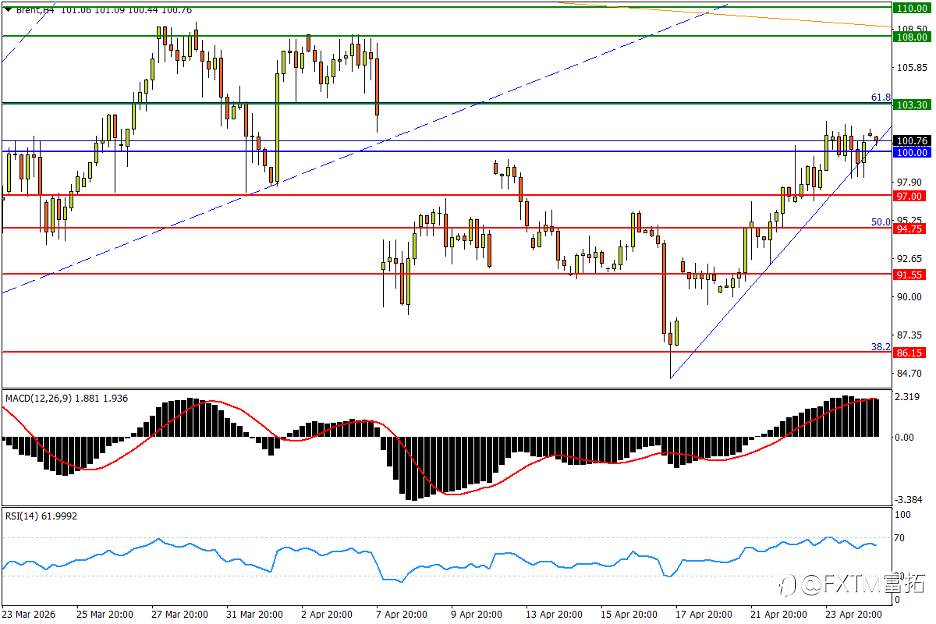Select the red 86.15 level label
The width and height of the screenshot is (936, 624).
click(x=909, y=353)
